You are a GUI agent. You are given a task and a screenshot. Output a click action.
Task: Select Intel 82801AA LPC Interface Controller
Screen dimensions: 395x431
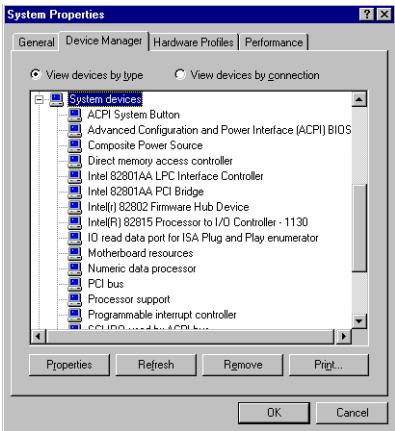pyautogui.click(x=175, y=176)
